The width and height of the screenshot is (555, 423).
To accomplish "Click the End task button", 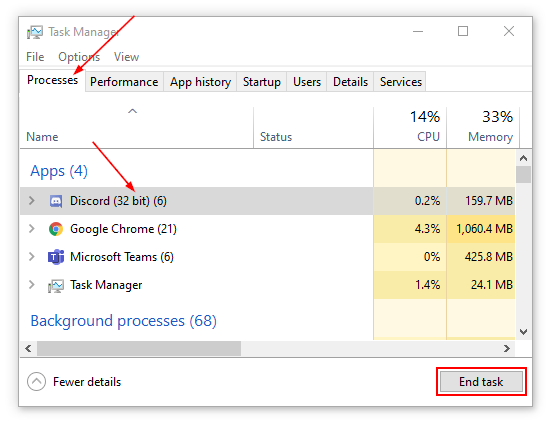I will point(481,382).
